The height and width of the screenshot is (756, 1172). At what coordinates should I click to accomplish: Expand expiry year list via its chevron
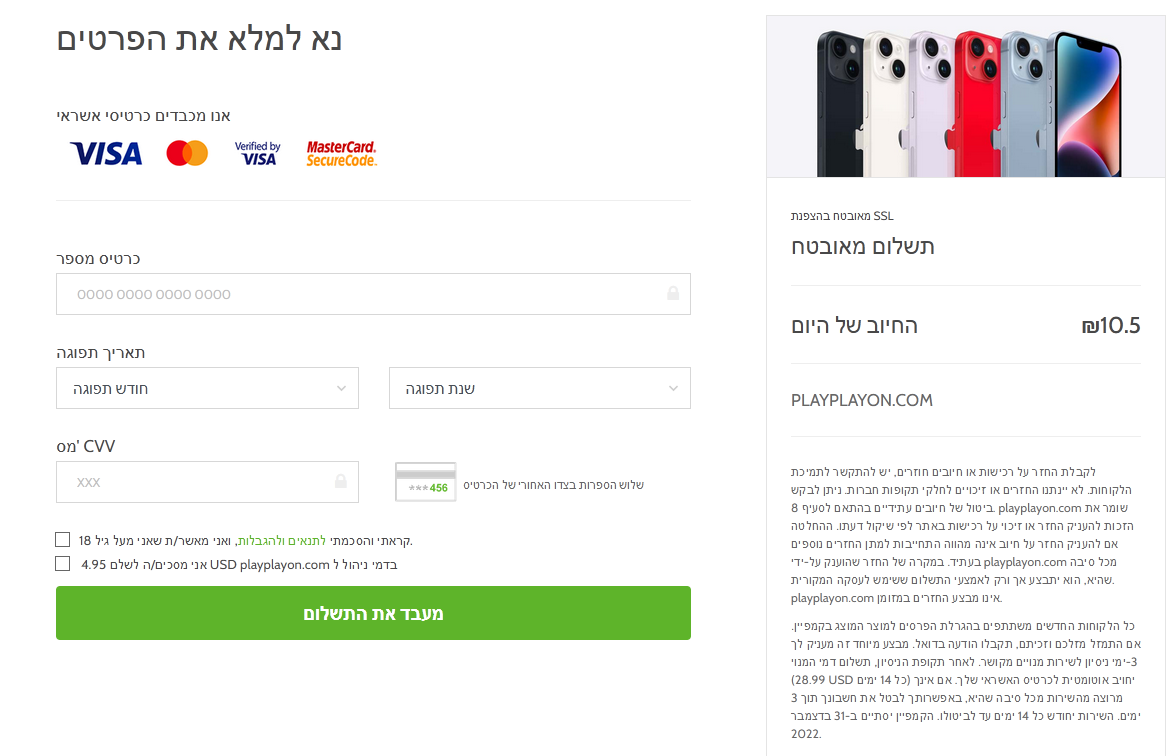673,388
